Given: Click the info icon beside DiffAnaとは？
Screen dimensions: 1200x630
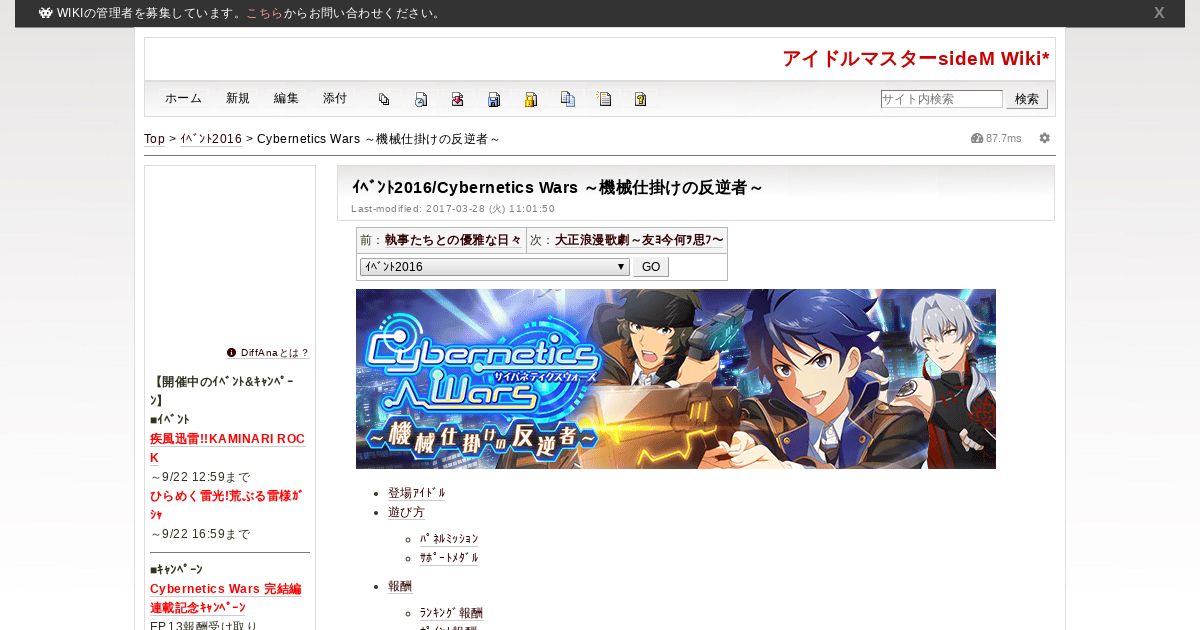Looking at the screenshot, I should (x=231, y=353).
